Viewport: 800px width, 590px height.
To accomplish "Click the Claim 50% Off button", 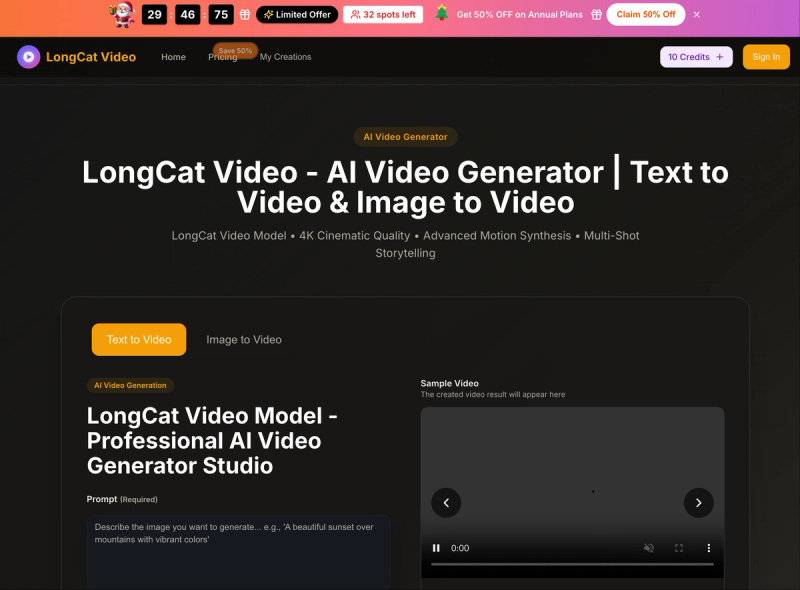I will click(645, 14).
